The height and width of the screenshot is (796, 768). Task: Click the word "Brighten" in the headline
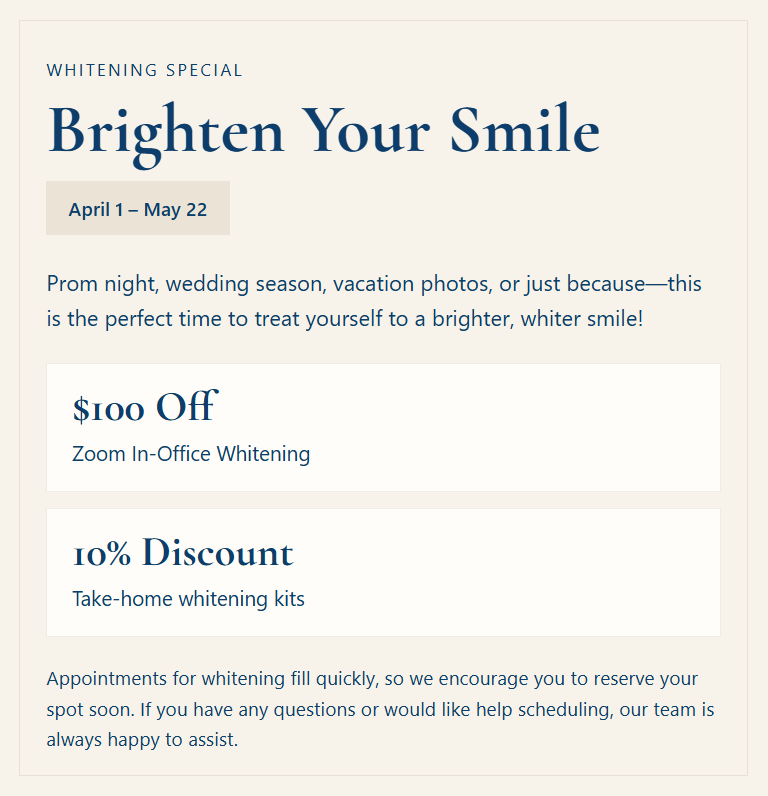pos(166,130)
